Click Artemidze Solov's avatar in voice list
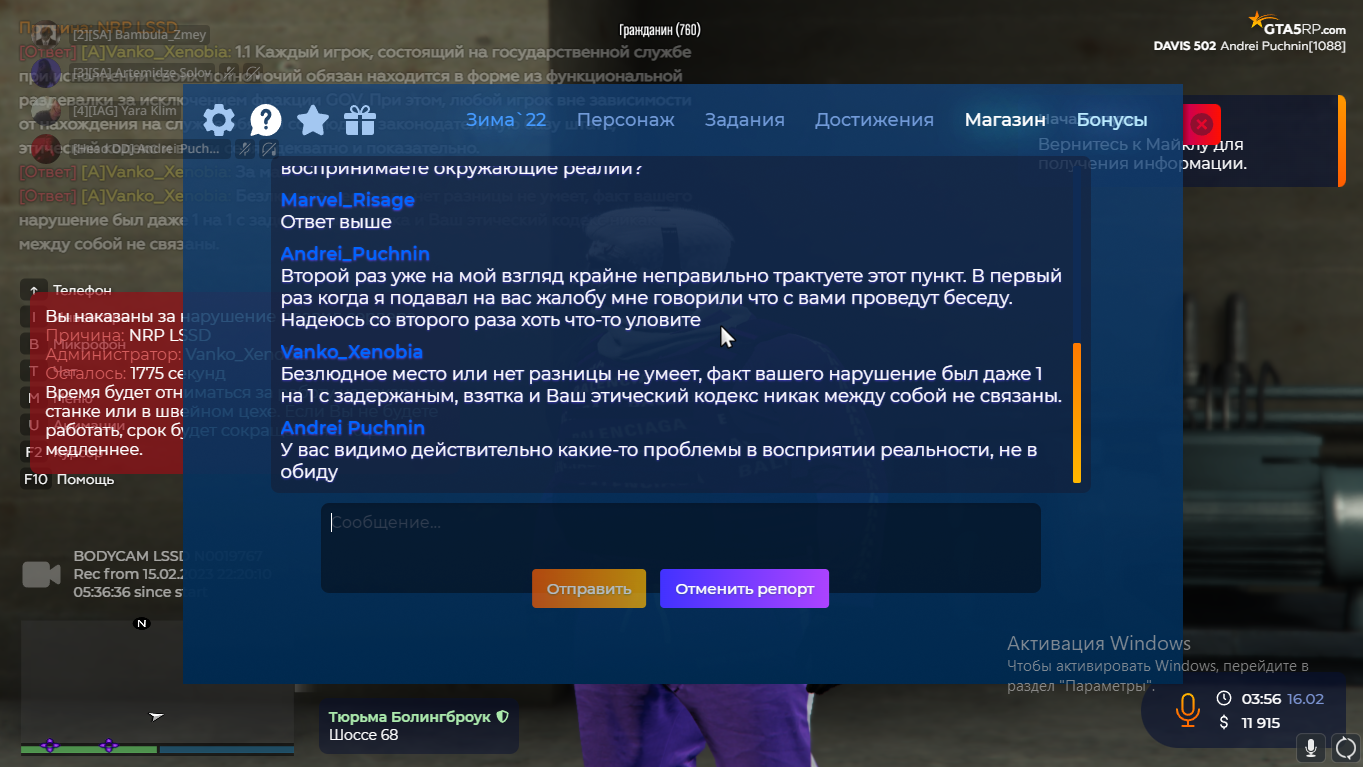Screen dimensions: 1363x767 click(x=45, y=73)
